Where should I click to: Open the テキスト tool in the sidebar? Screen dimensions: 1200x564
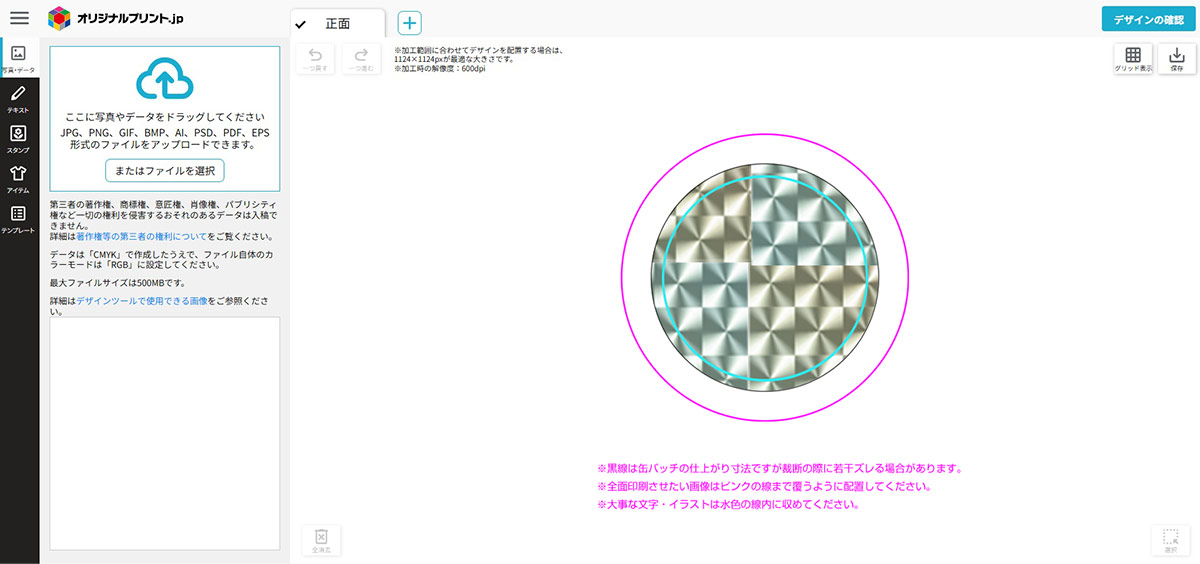point(18,98)
